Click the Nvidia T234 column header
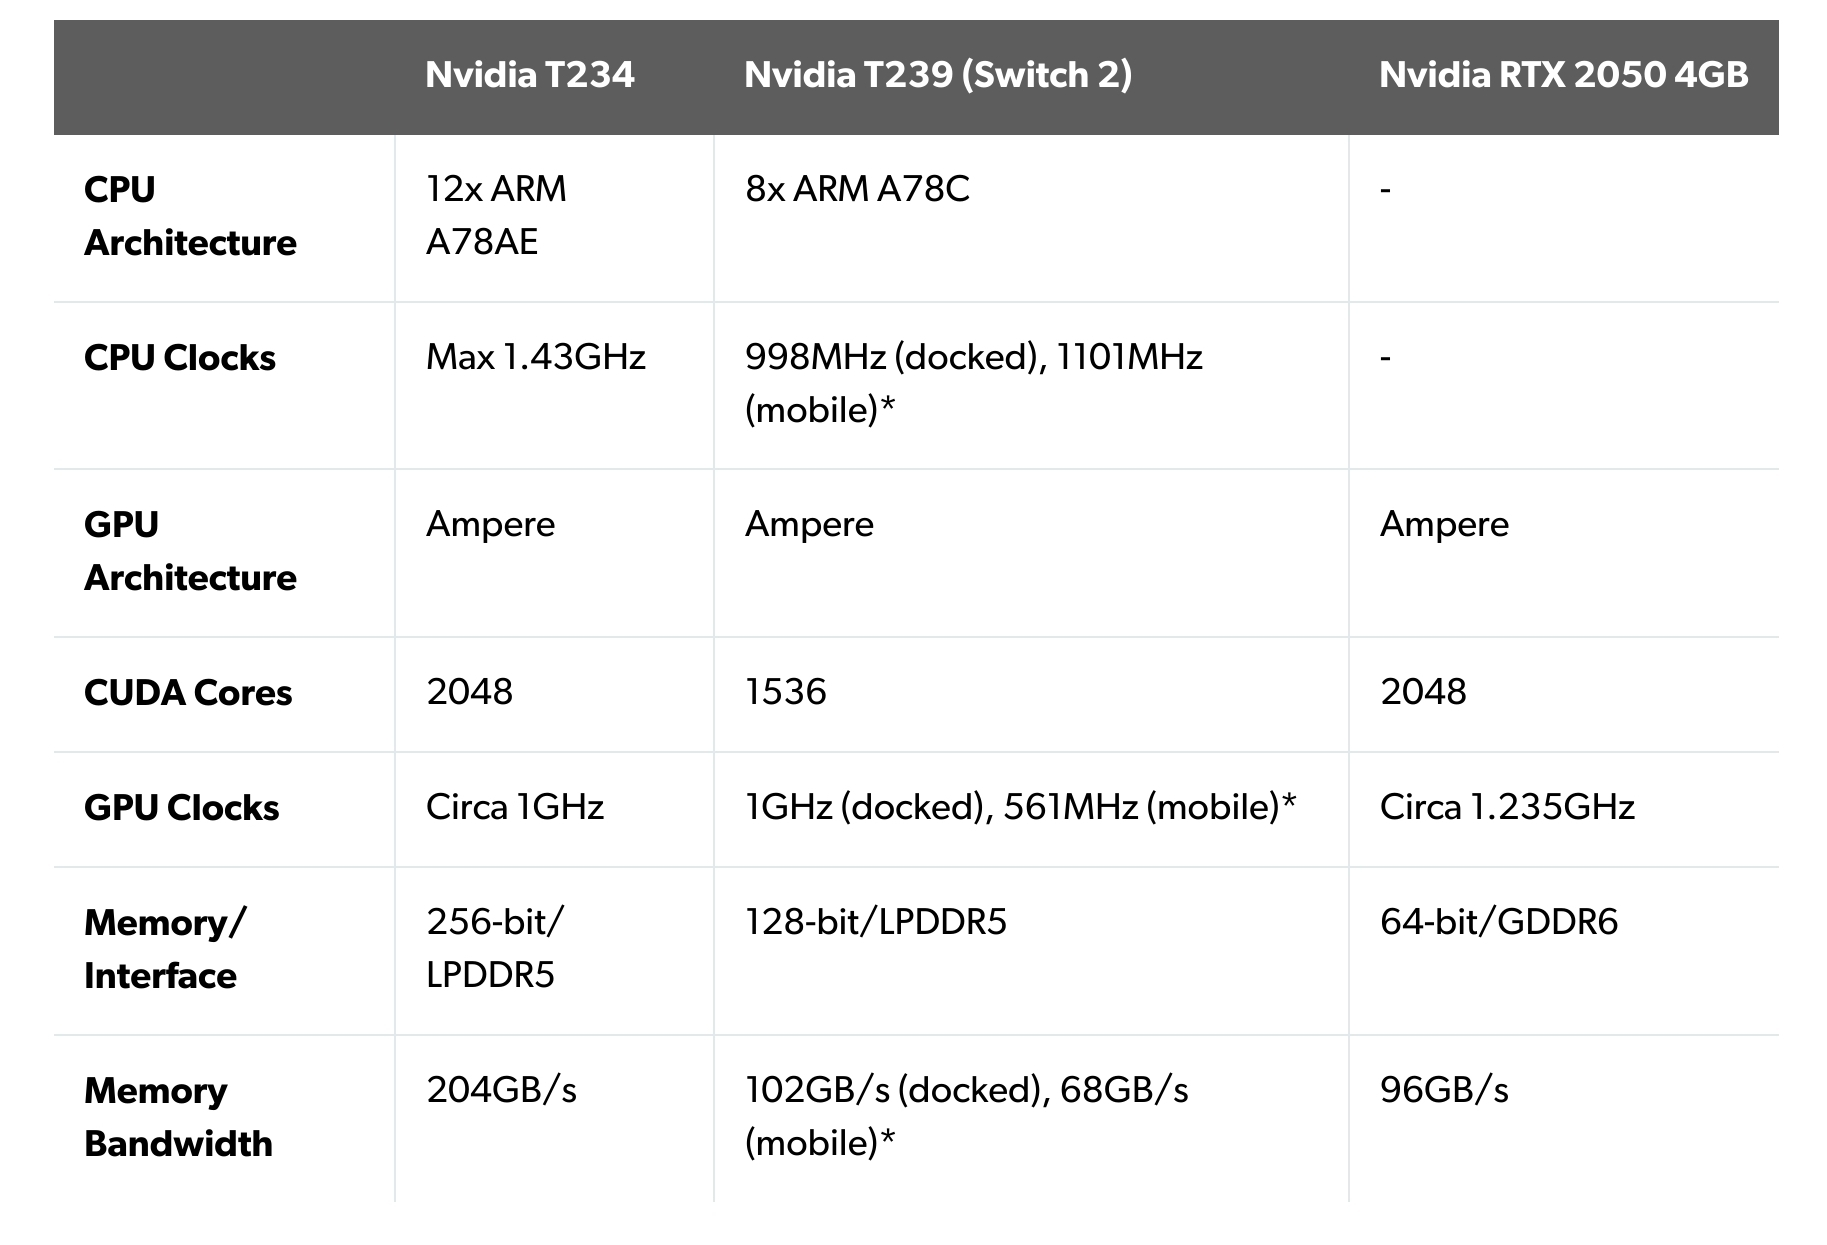This screenshot has width=1827, height=1245. (529, 75)
